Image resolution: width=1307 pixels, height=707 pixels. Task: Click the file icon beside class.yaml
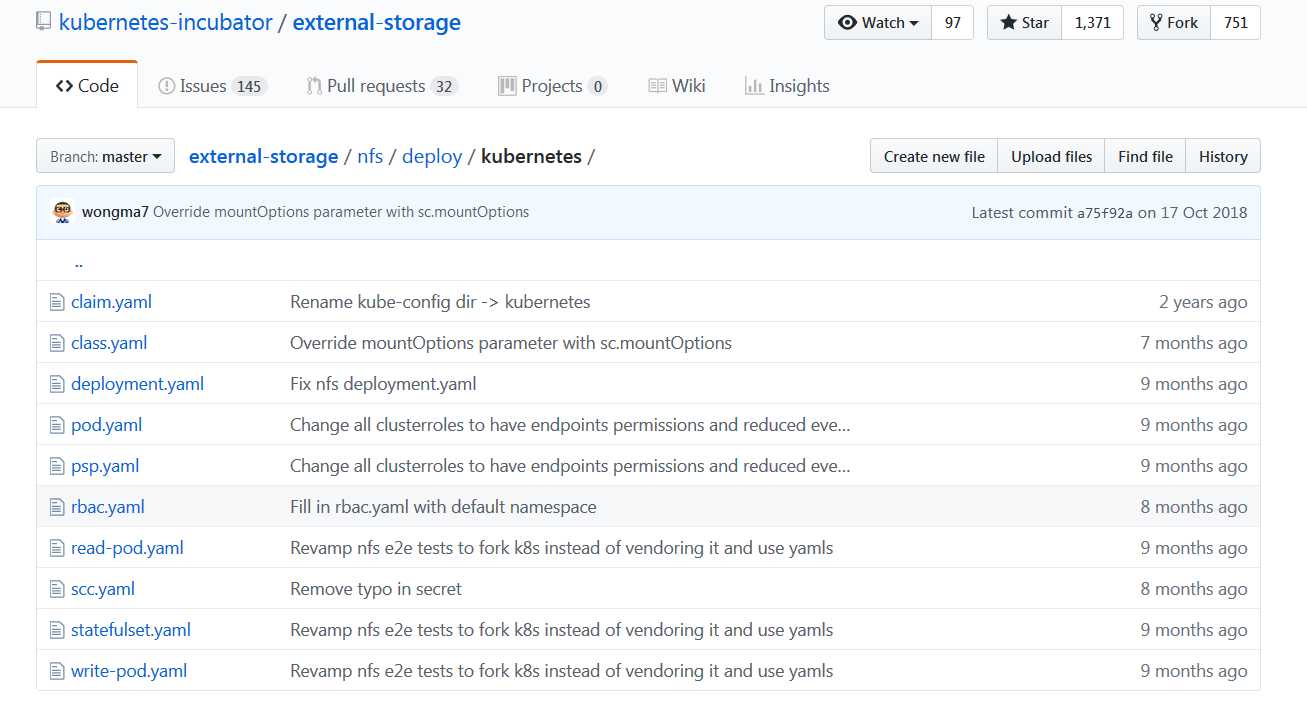click(x=57, y=343)
